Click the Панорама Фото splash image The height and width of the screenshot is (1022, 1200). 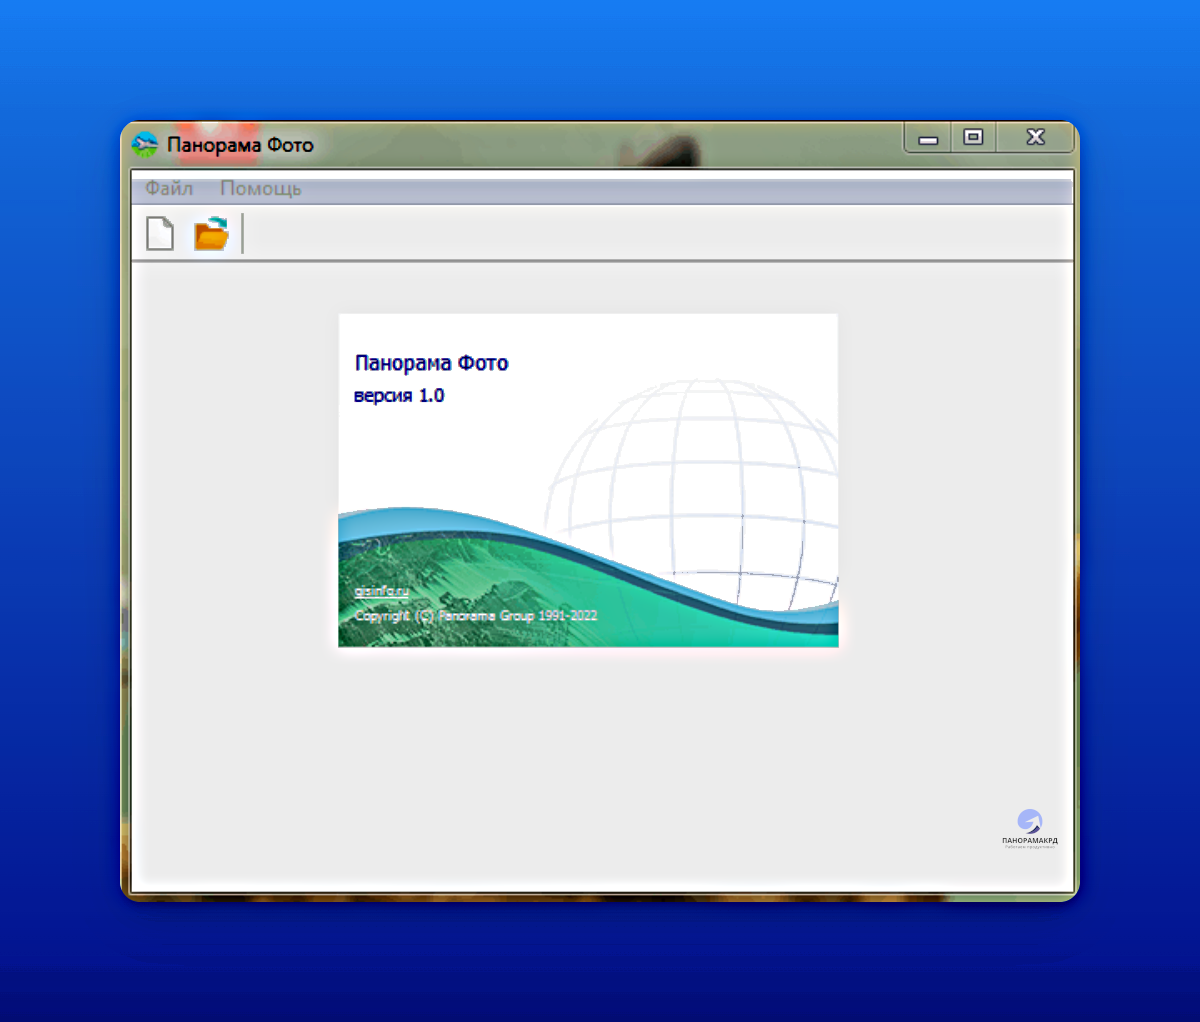point(588,480)
